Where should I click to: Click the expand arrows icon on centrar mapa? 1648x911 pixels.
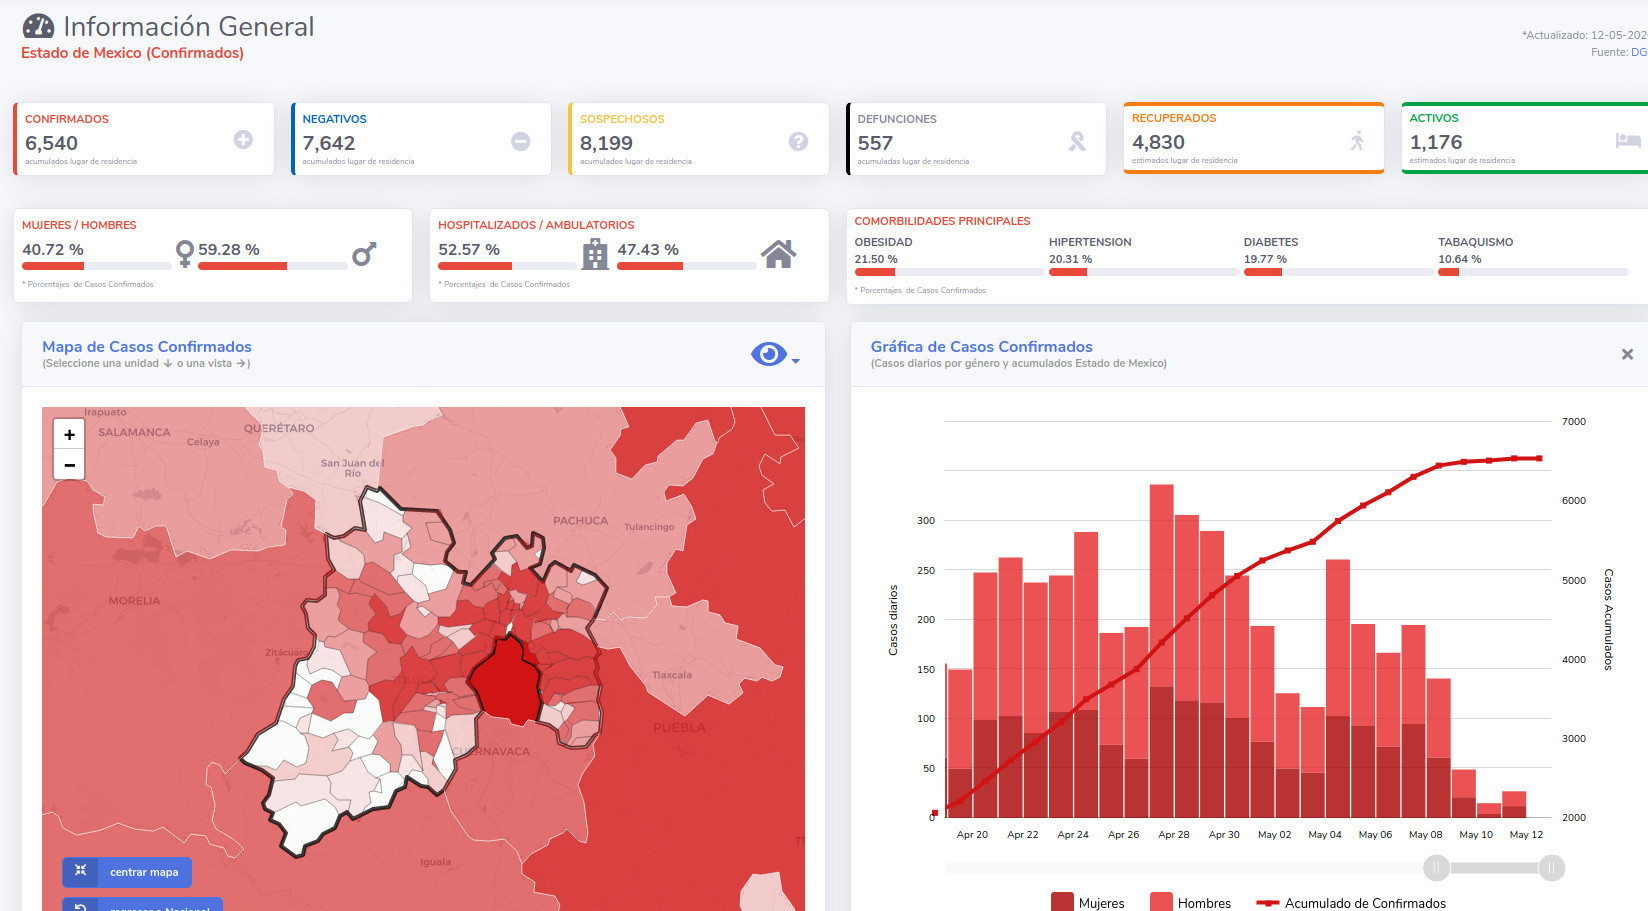tap(81, 871)
